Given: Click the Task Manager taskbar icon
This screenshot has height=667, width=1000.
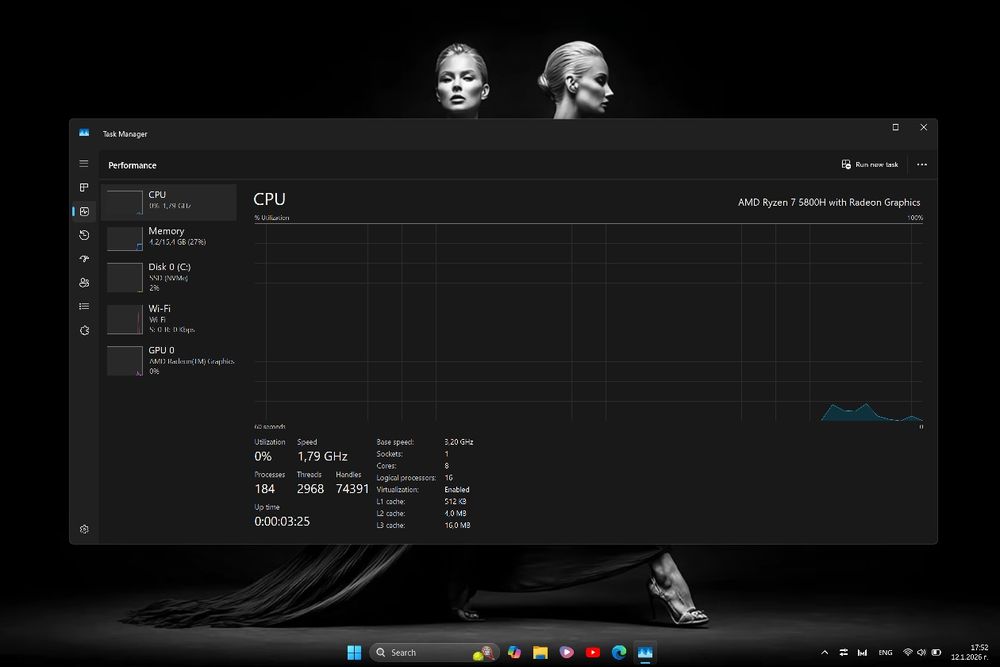Looking at the screenshot, I should [645, 652].
